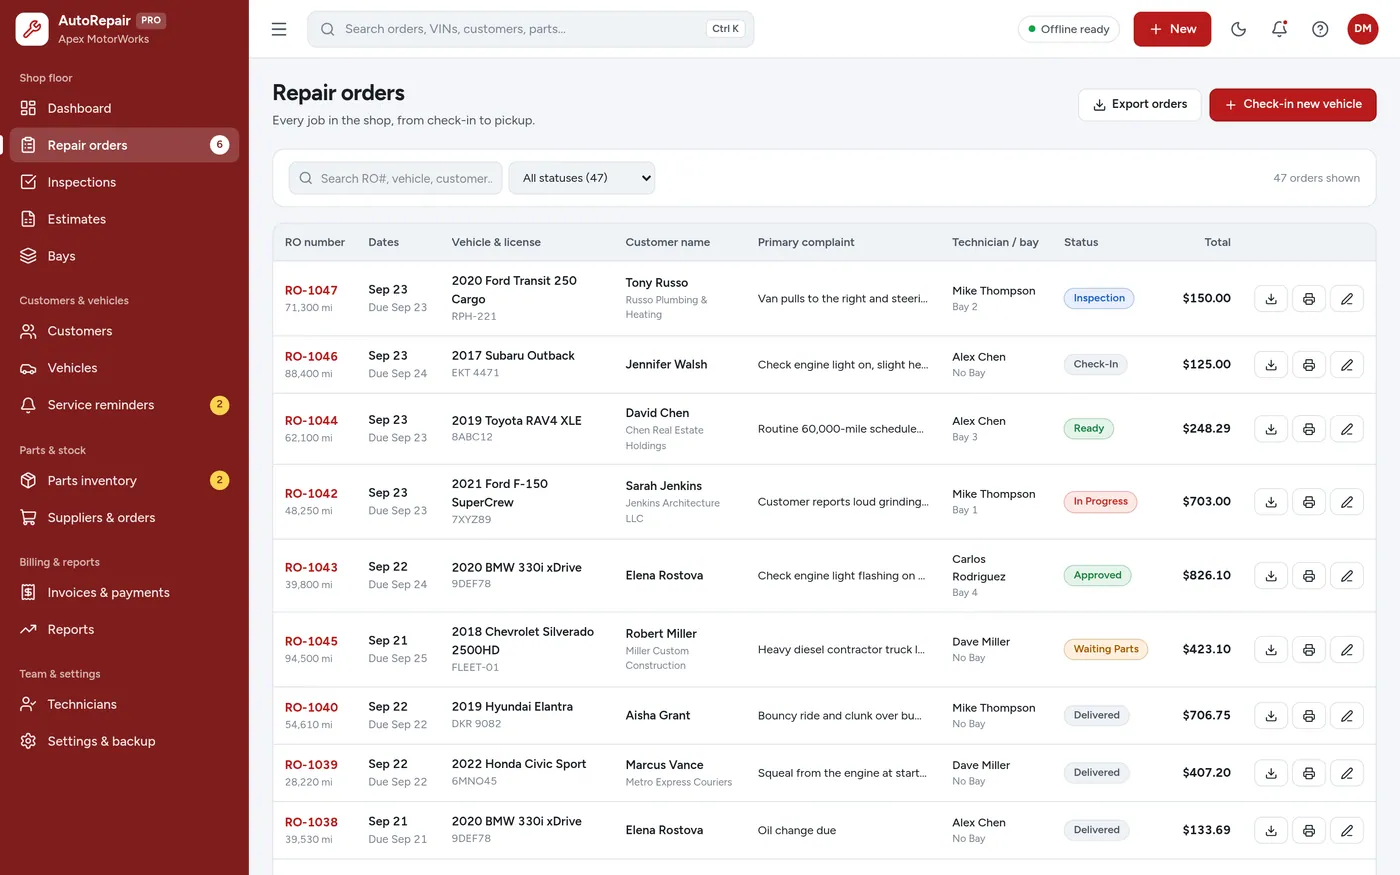Click Check-in new vehicle

[x=1292, y=104]
